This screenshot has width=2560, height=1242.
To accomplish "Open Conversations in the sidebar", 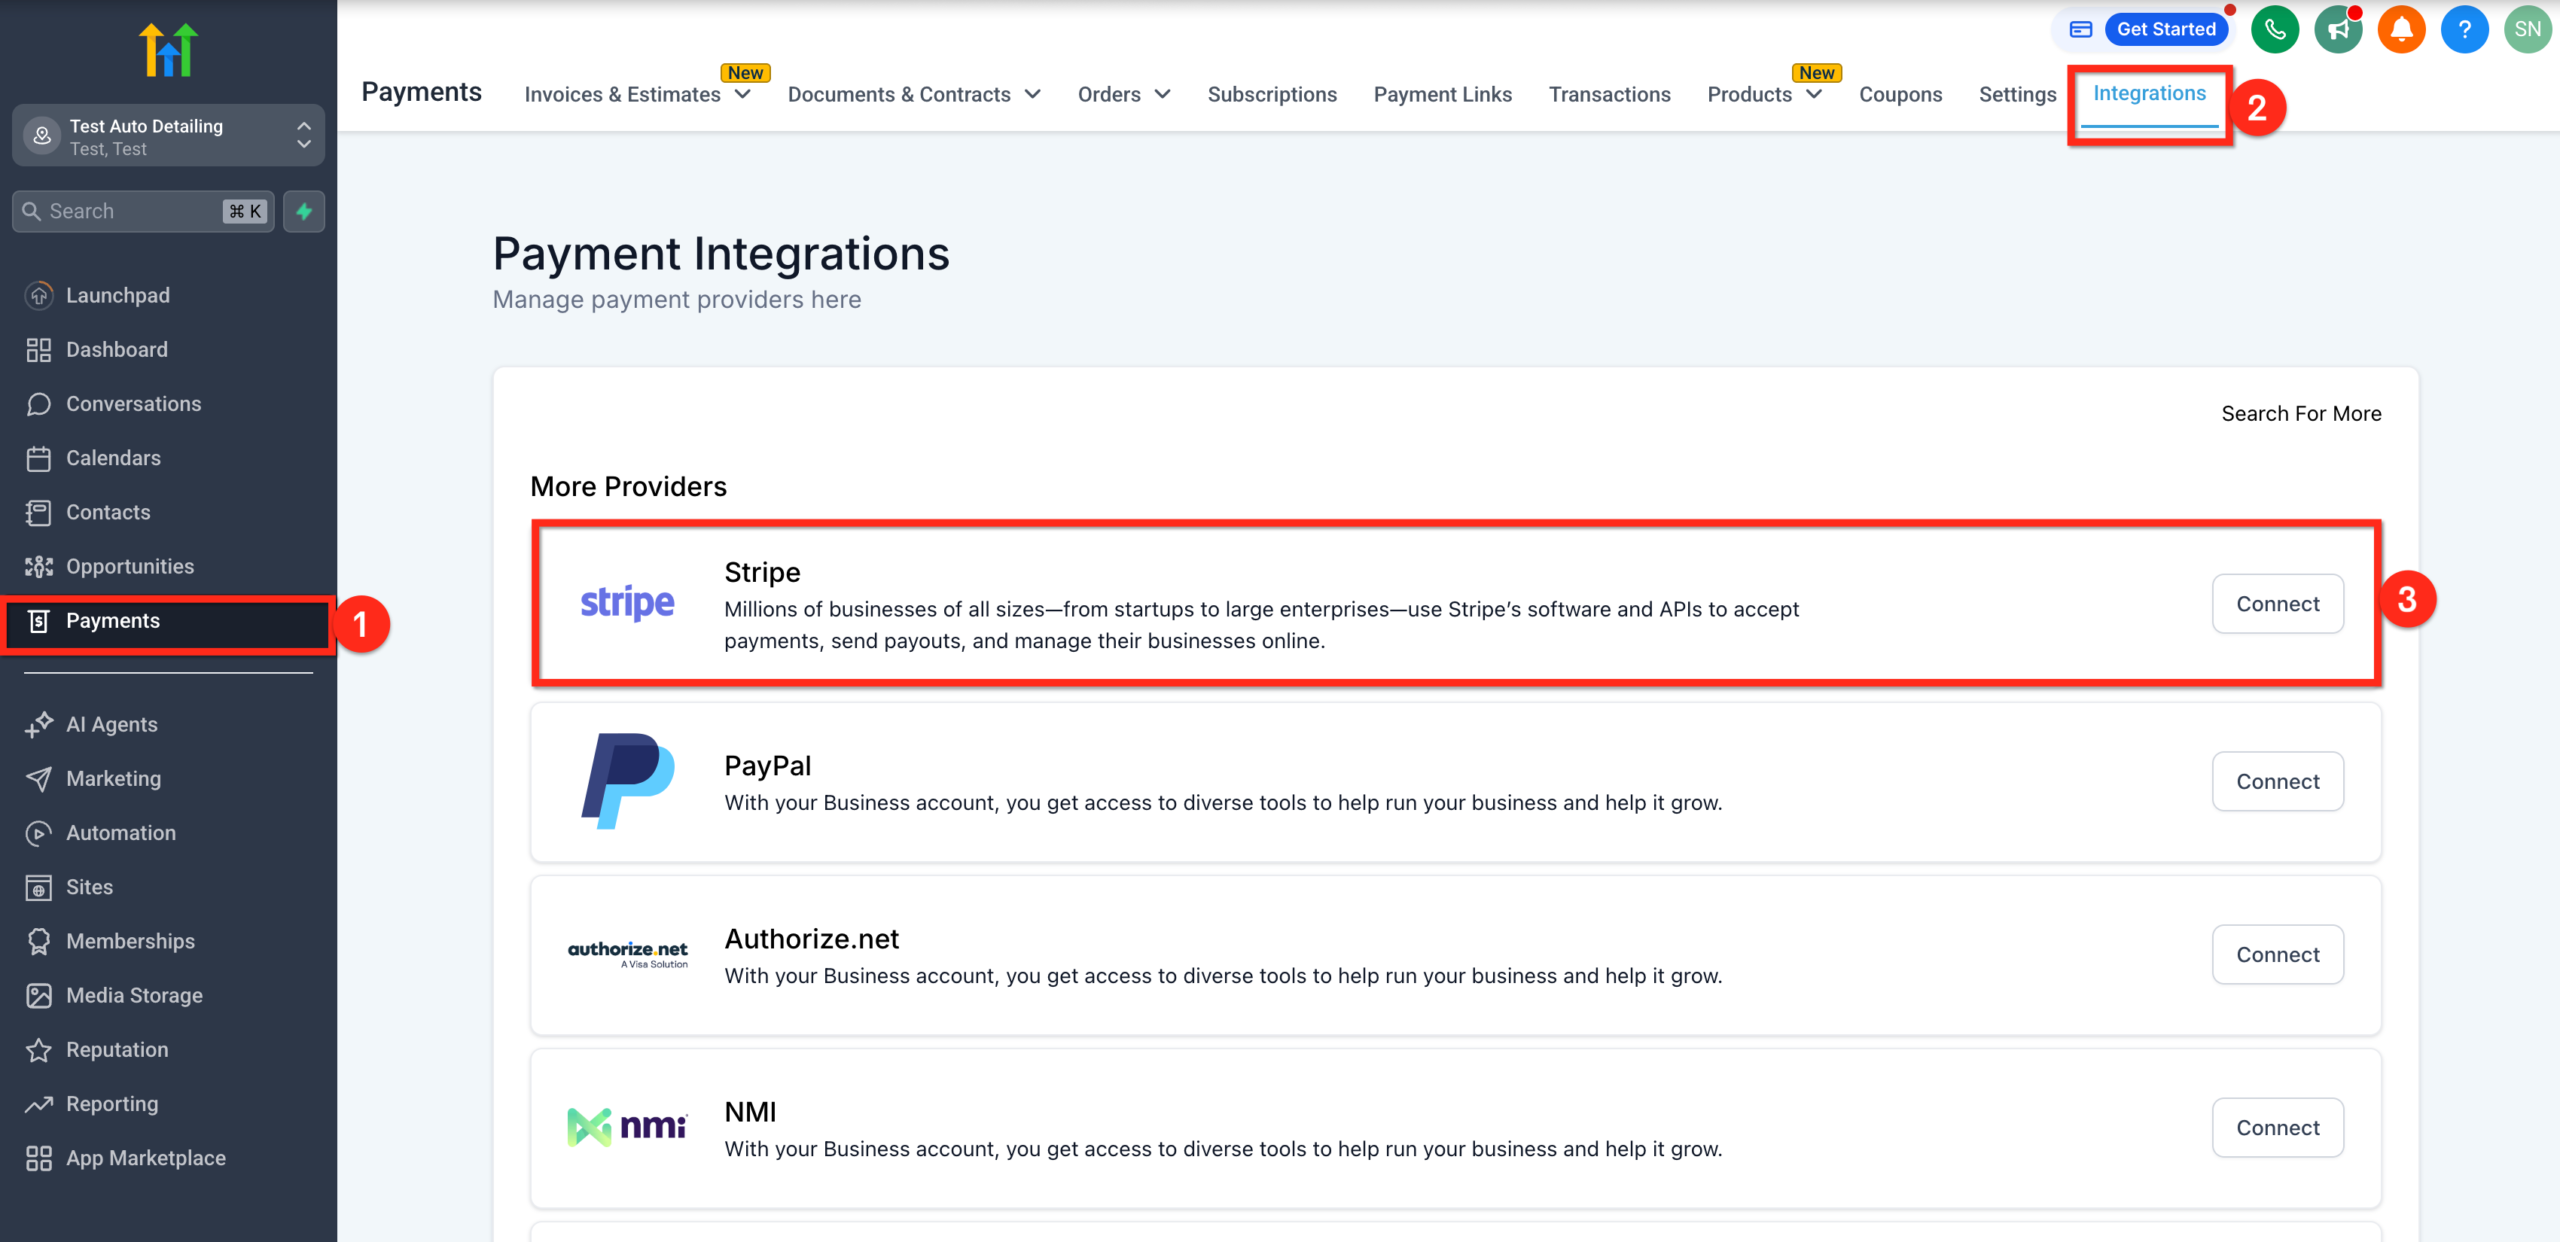I will [133, 403].
